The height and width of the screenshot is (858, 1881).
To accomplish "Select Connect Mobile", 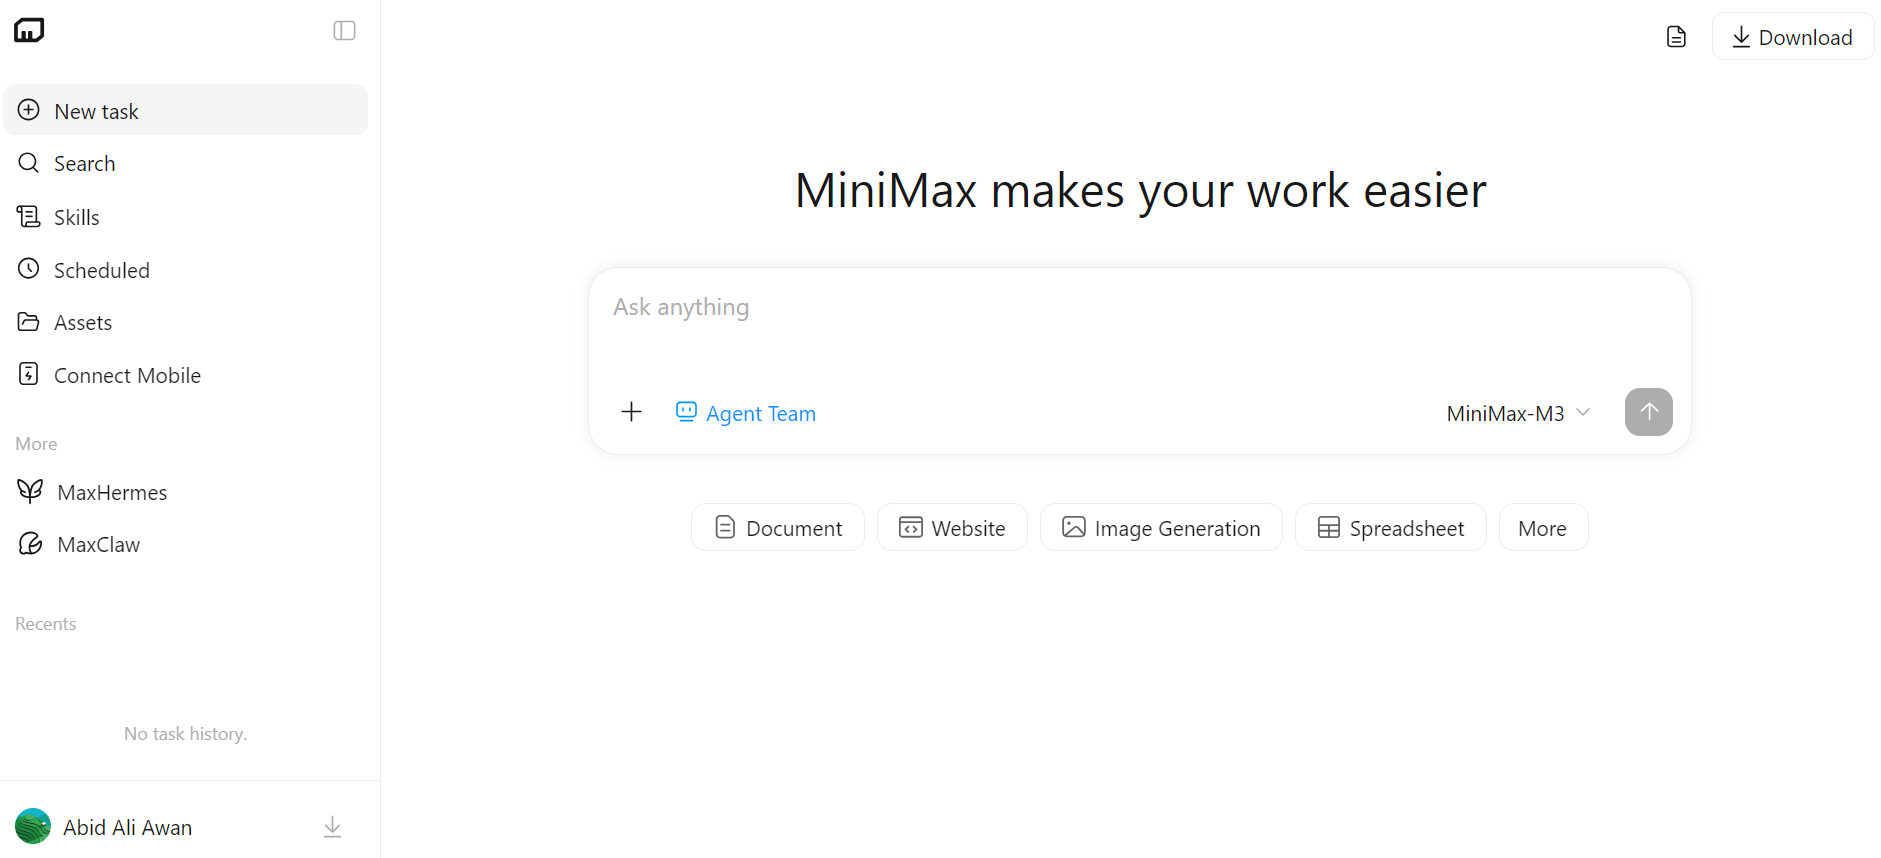I will 186,375.
